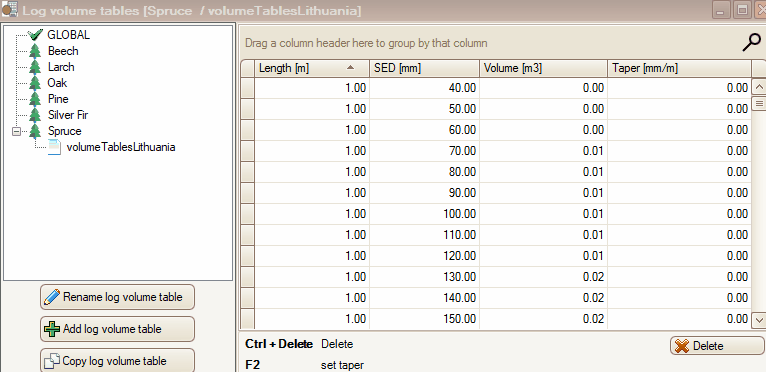Click Taper cell in SED 40.00 row
This screenshot has width=766, height=372.
click(x=679, y=88)
